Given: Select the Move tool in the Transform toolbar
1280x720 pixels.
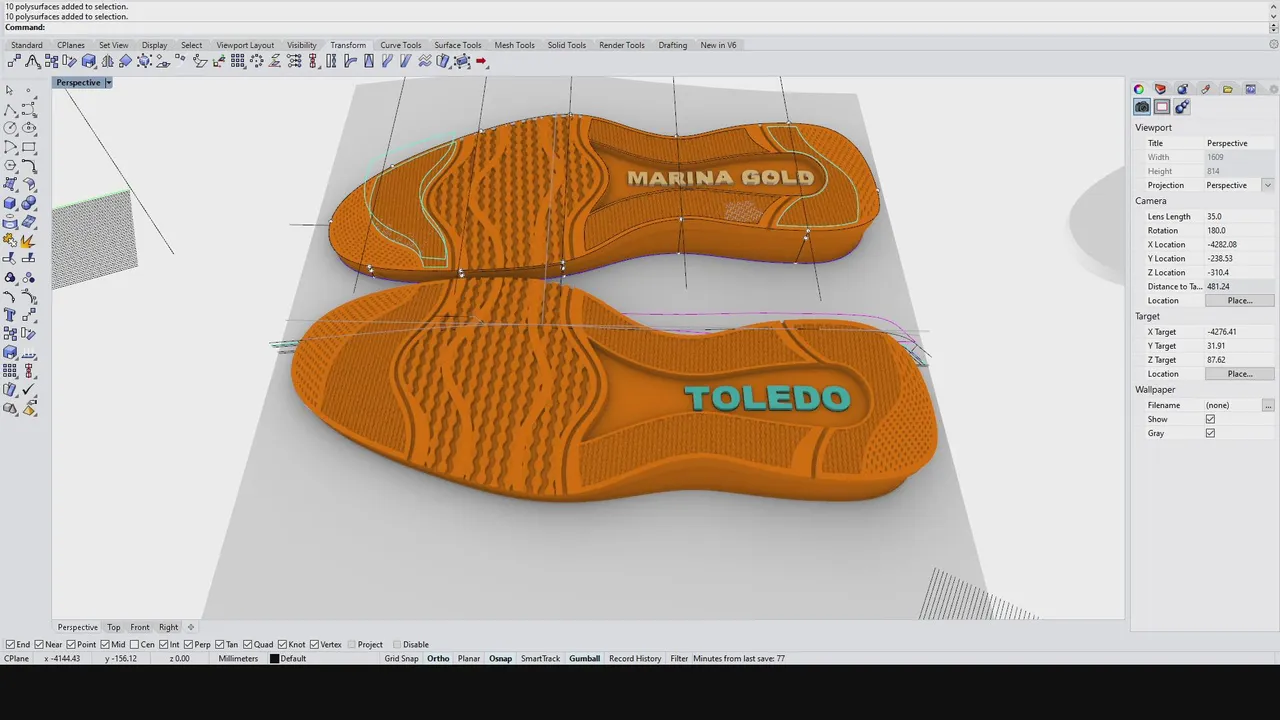Looking at the screenshot, I should coord(14,62).
